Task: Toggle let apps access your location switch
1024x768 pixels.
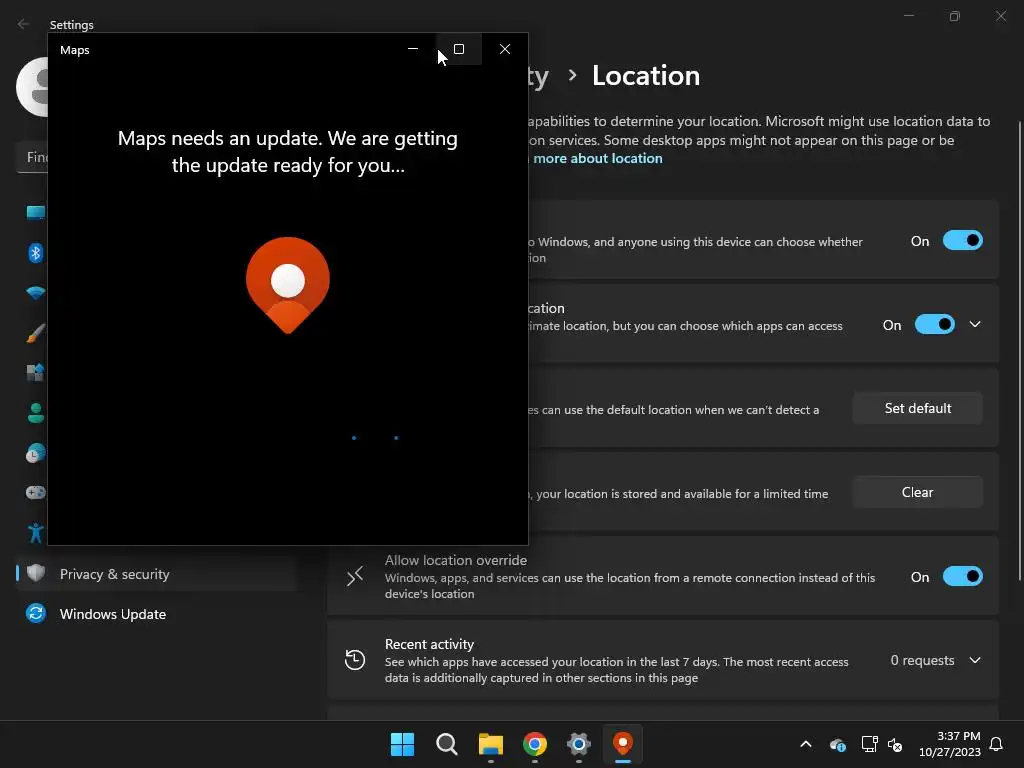Action: coord(935,325)
